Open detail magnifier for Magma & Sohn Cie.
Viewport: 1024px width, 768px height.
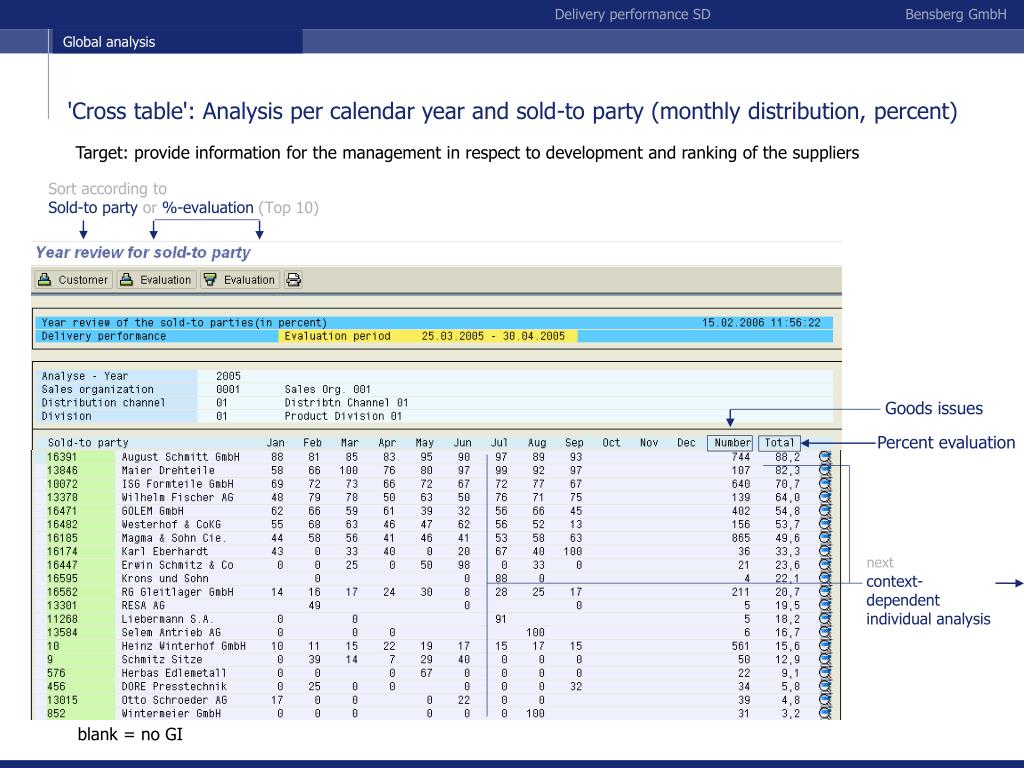[x=825, y=538]
